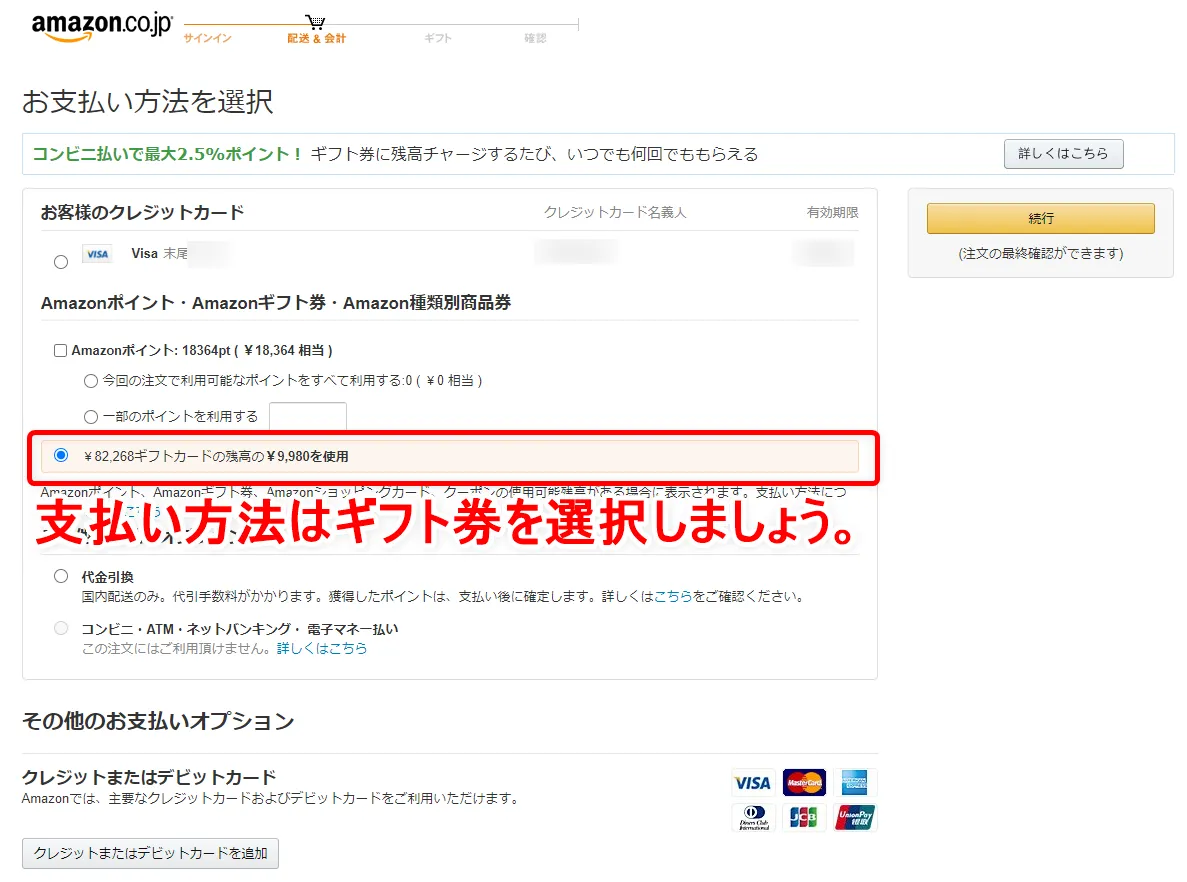Click the partial points amount input field
This screenshot has width=1187, height=882.
point(308,417)
